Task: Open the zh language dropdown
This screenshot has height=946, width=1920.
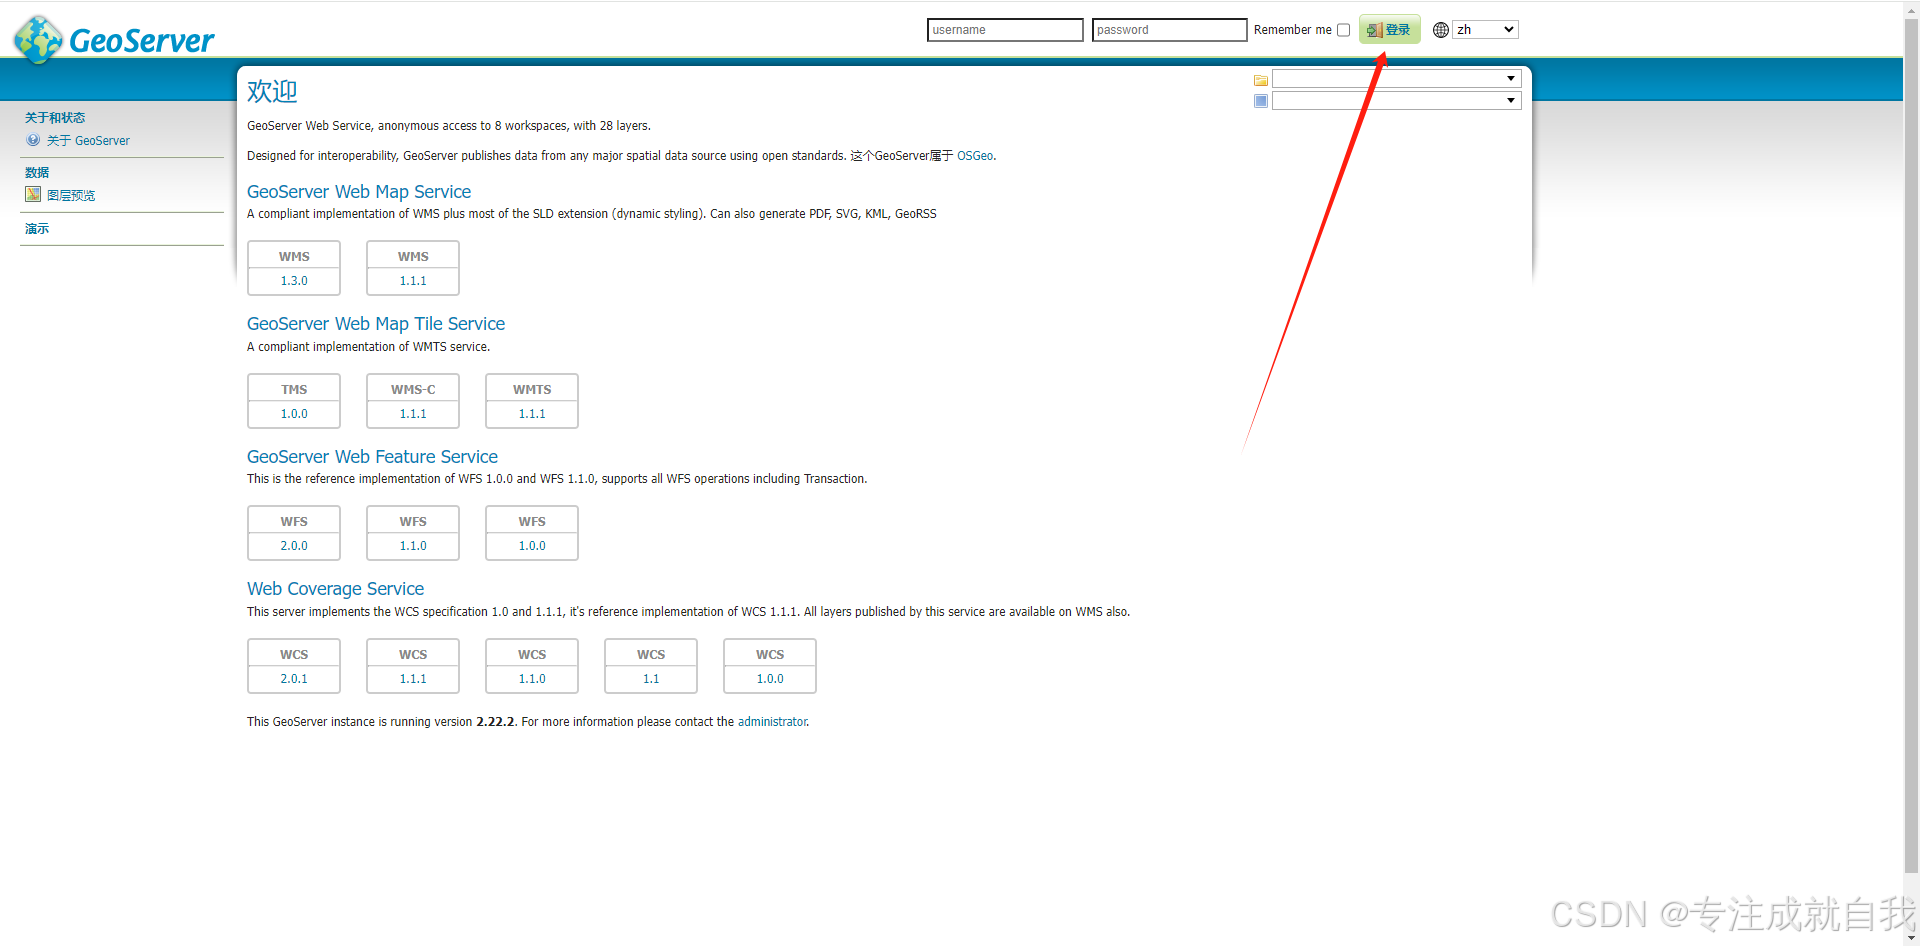Action: pos(1486,30)
